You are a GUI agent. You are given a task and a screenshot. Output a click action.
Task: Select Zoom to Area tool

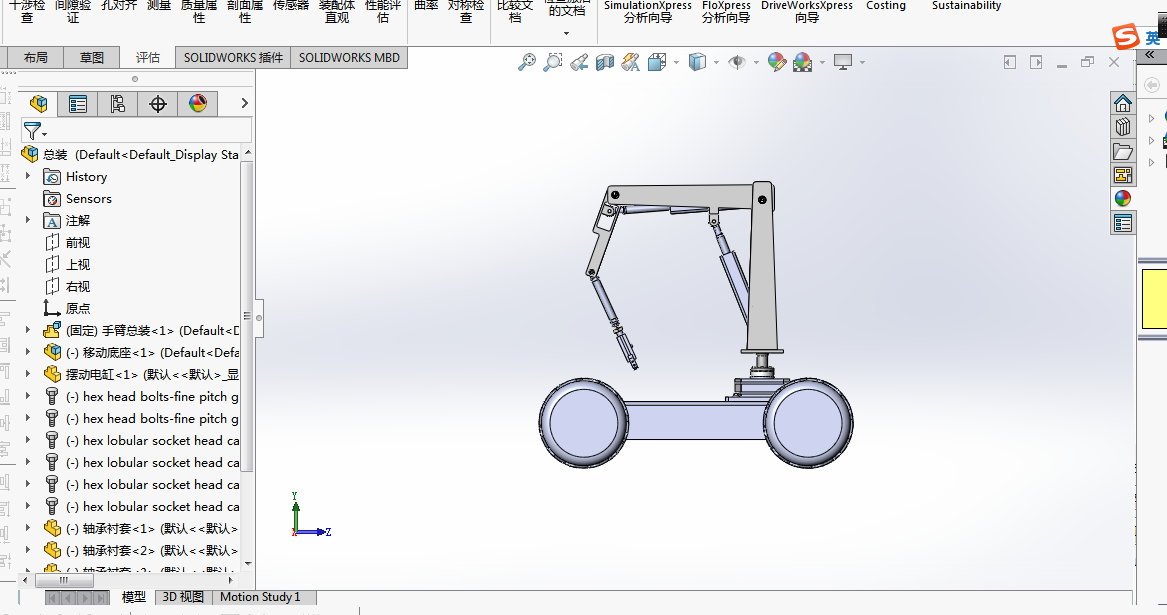click(553, 63)
